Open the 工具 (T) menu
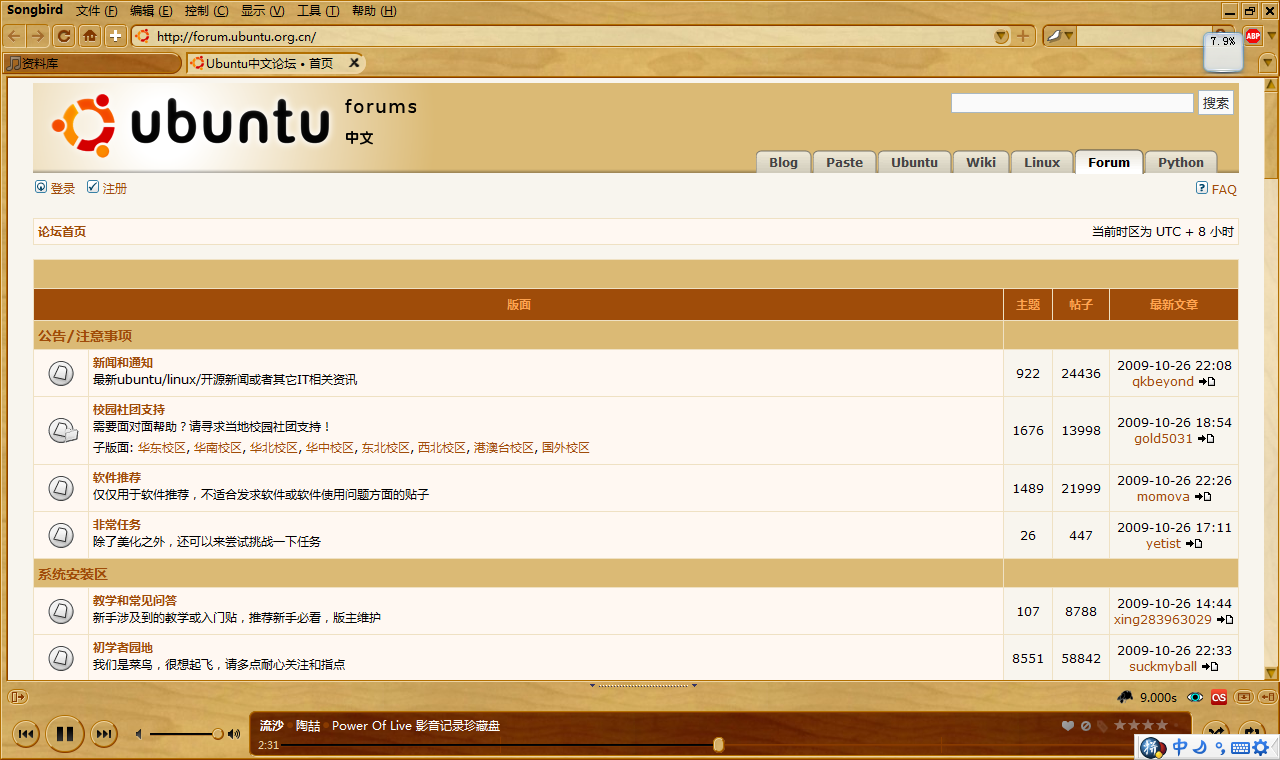Screen dimensions: 1280x760 (319, 11)
